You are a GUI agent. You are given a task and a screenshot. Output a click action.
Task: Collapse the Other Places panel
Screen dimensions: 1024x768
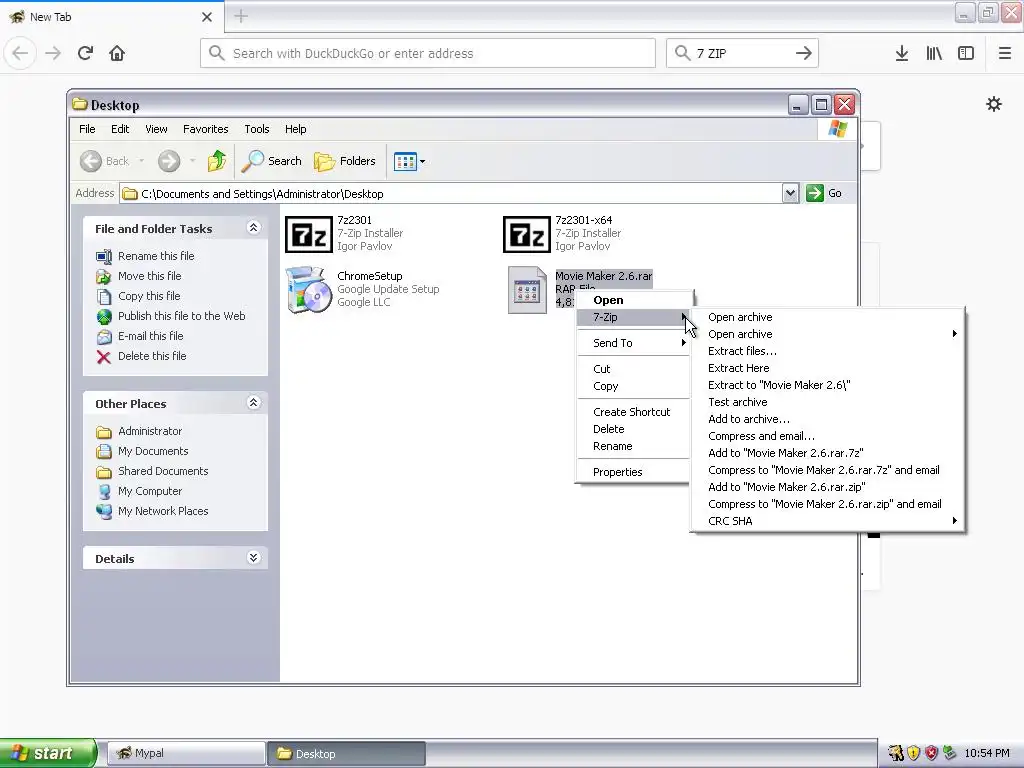click(x=253, y=402)
